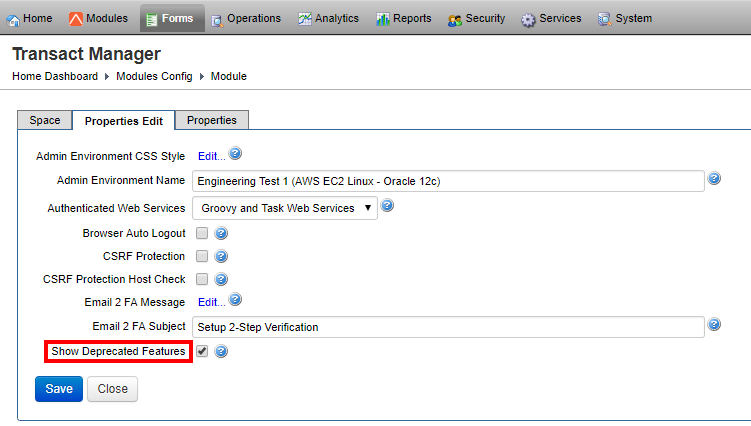
Task: Click Edit link for Email 2 FA Message
Action: [x=211, y=301]
